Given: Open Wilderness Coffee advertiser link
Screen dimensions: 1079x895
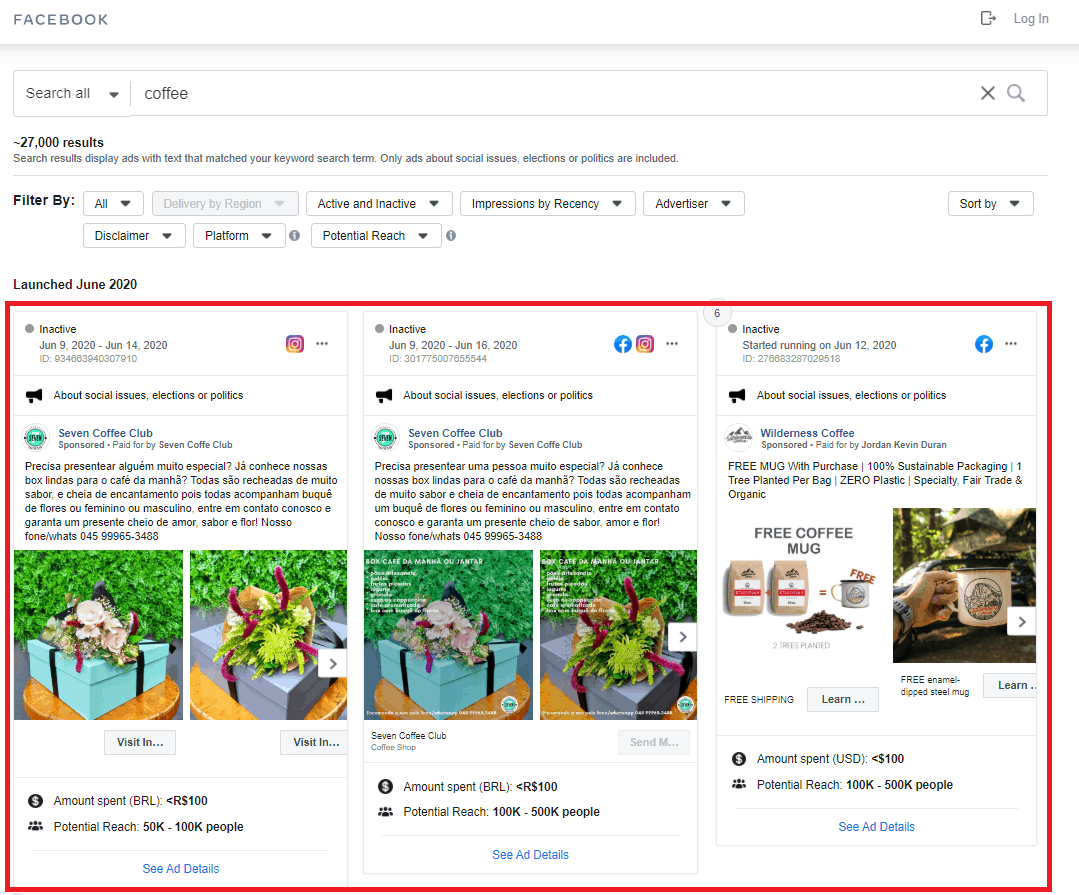Looking at the screenshot, I should (x=807, y=433).
